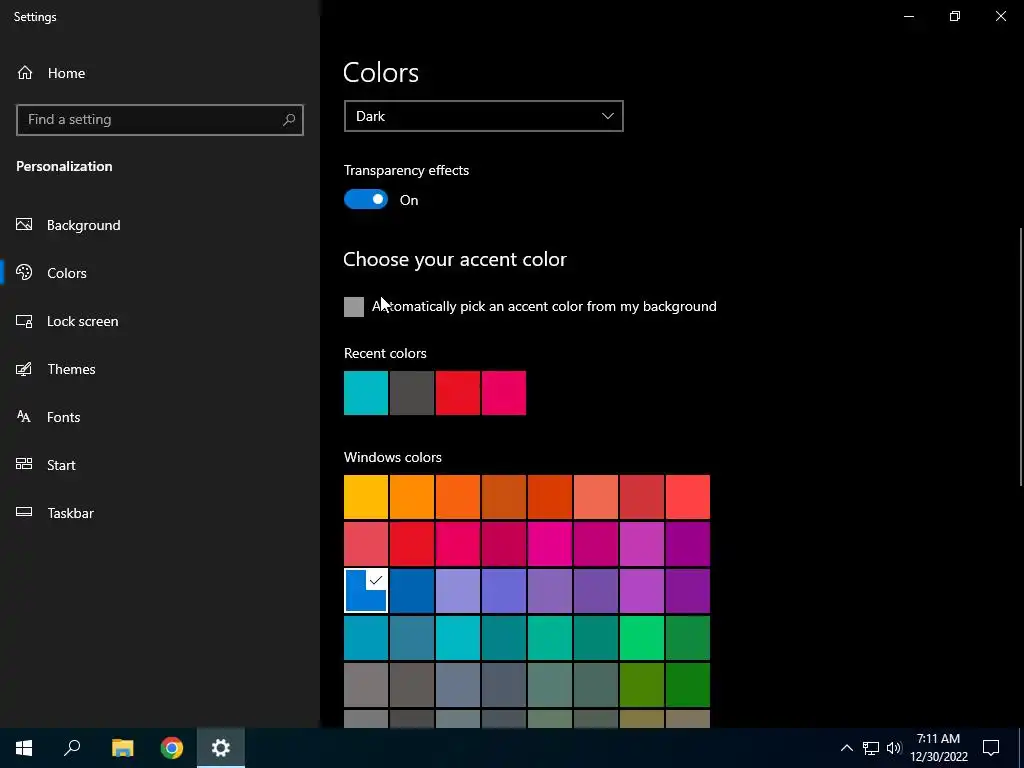Click the Home house icon
Screen dimensions: 1024x768
[x=25, y=72]
